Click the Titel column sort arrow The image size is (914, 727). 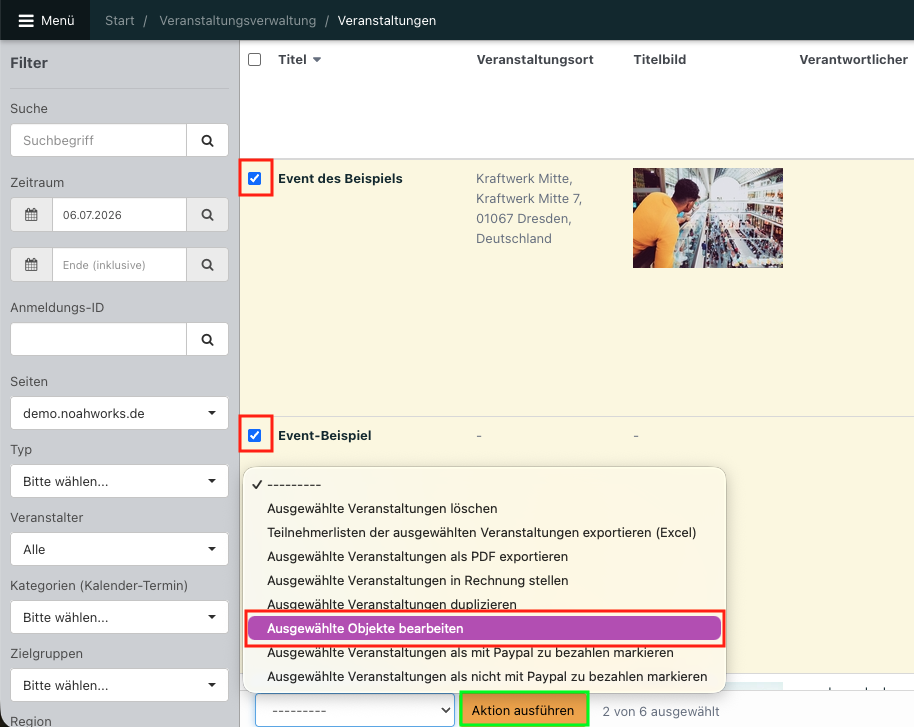coord(317,60)
